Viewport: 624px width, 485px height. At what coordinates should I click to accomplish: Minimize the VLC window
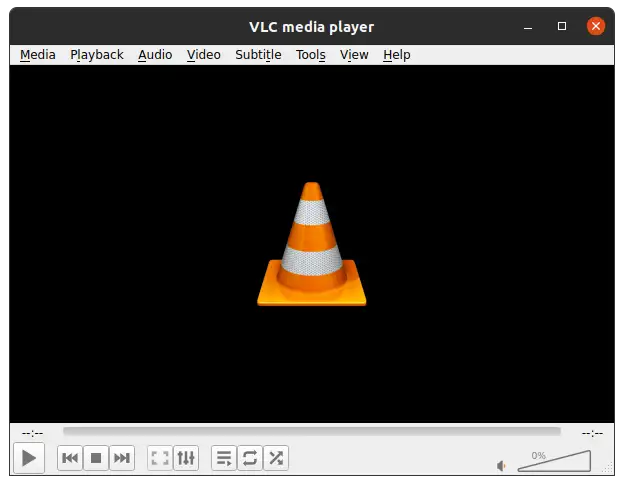[528, 27]
